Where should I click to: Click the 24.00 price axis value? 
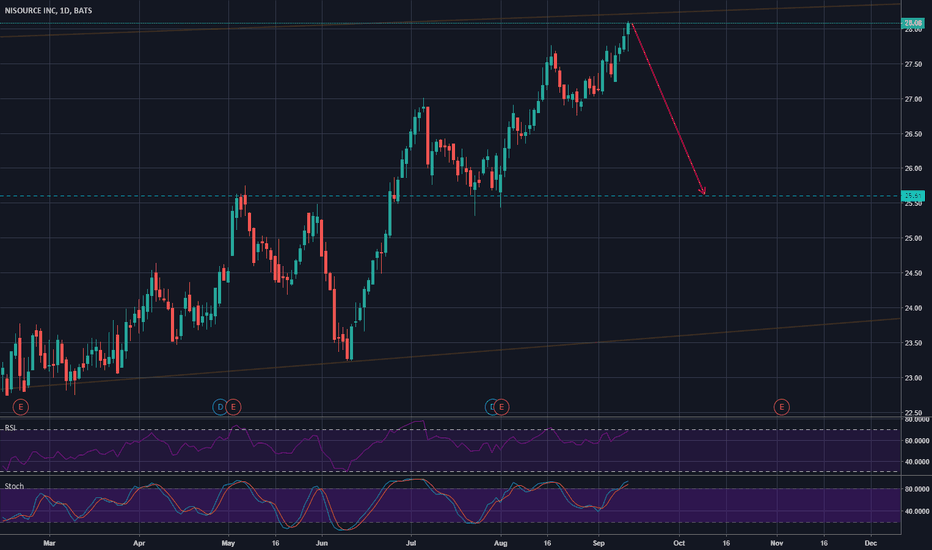click(x=914, y=308)
